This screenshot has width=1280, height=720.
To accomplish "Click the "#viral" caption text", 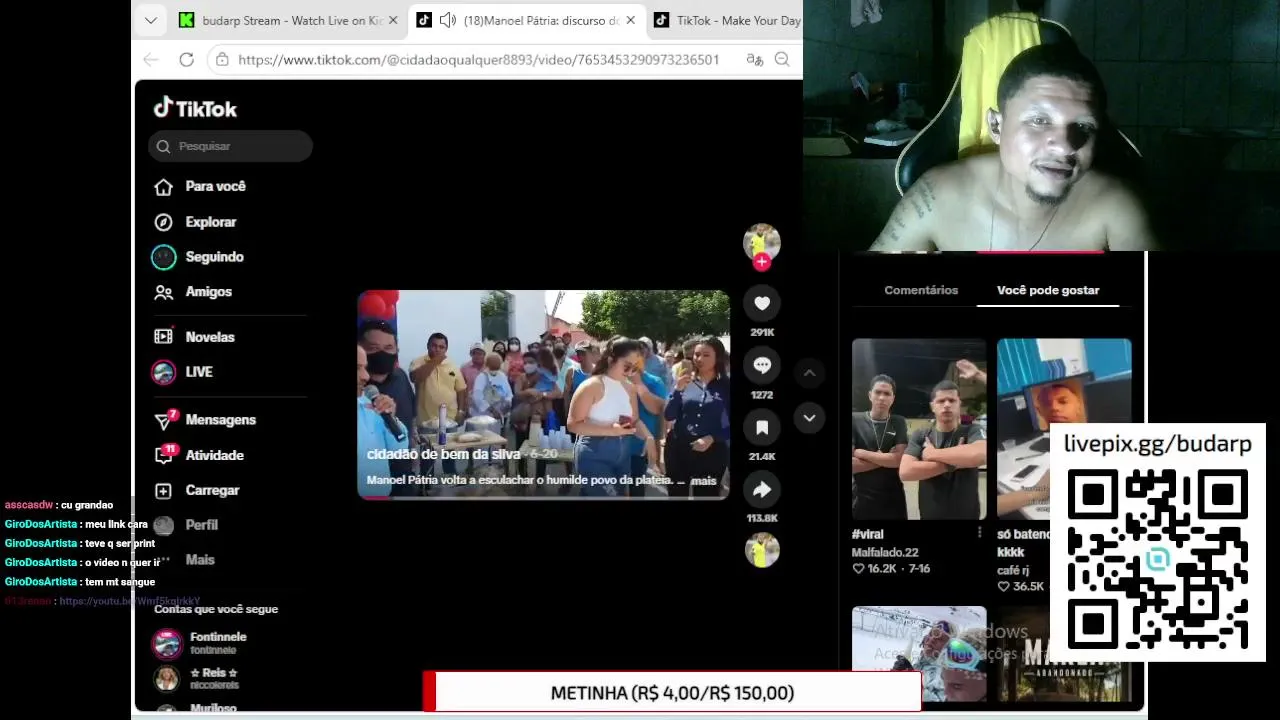I will [868, 534].
